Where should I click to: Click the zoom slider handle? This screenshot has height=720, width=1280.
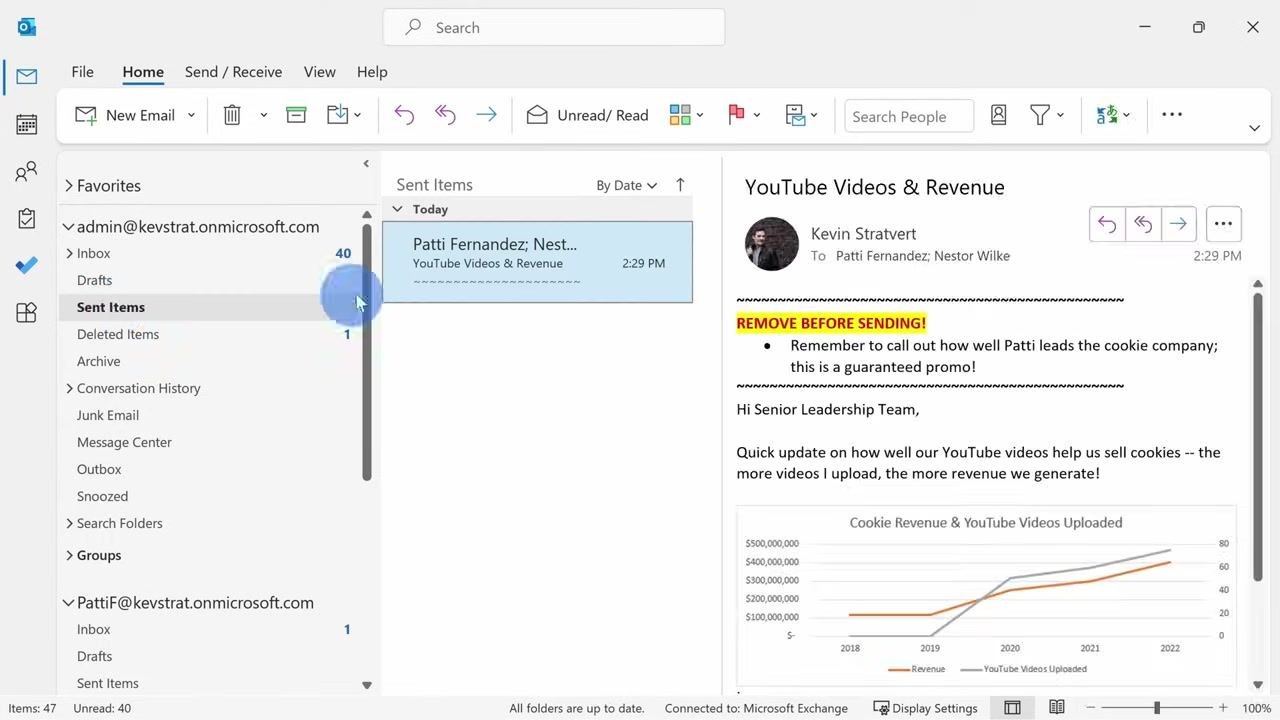(1157, 708)
